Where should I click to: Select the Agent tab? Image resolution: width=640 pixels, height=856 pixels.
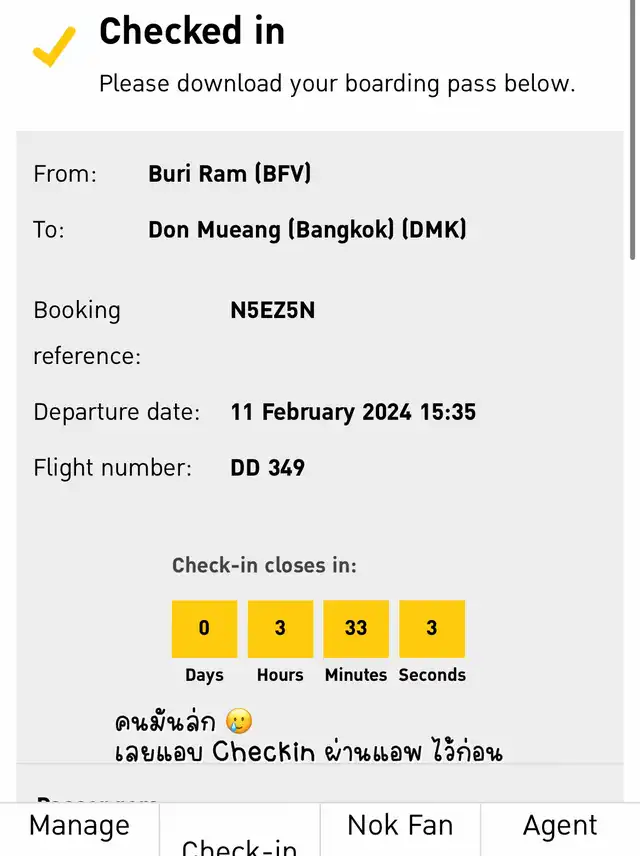(x=560, y=826)
